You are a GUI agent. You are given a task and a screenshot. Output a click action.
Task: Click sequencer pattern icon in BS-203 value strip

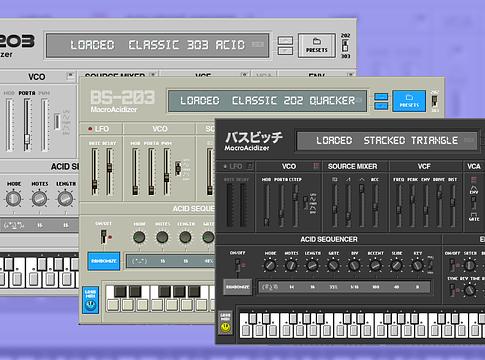coord(139,261)
